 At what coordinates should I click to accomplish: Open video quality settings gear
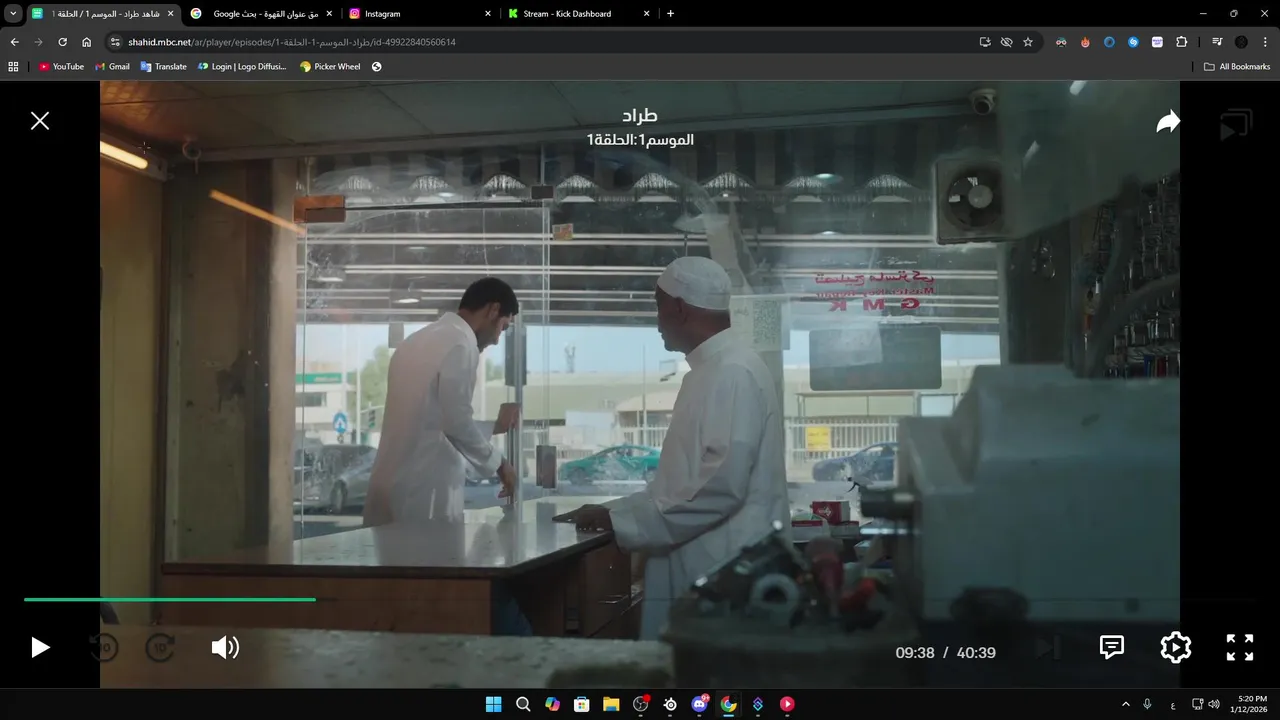pyautogui.click(x=1175, y=648)
